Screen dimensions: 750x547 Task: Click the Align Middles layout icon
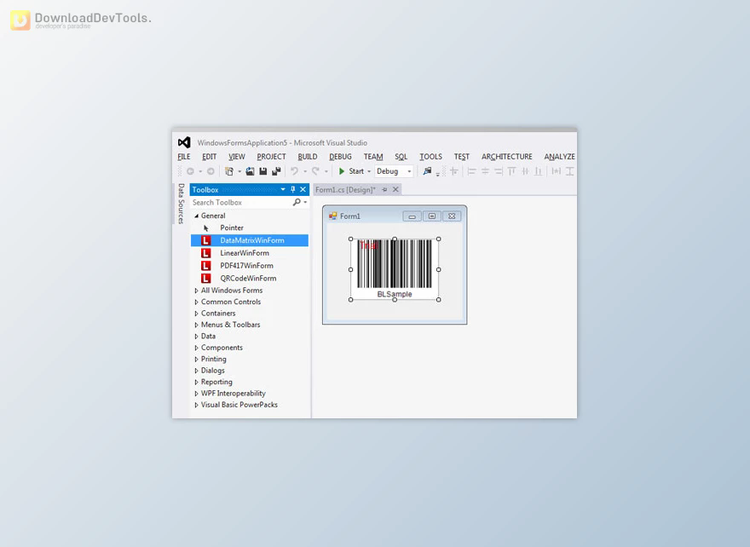(x=525, y=171)
